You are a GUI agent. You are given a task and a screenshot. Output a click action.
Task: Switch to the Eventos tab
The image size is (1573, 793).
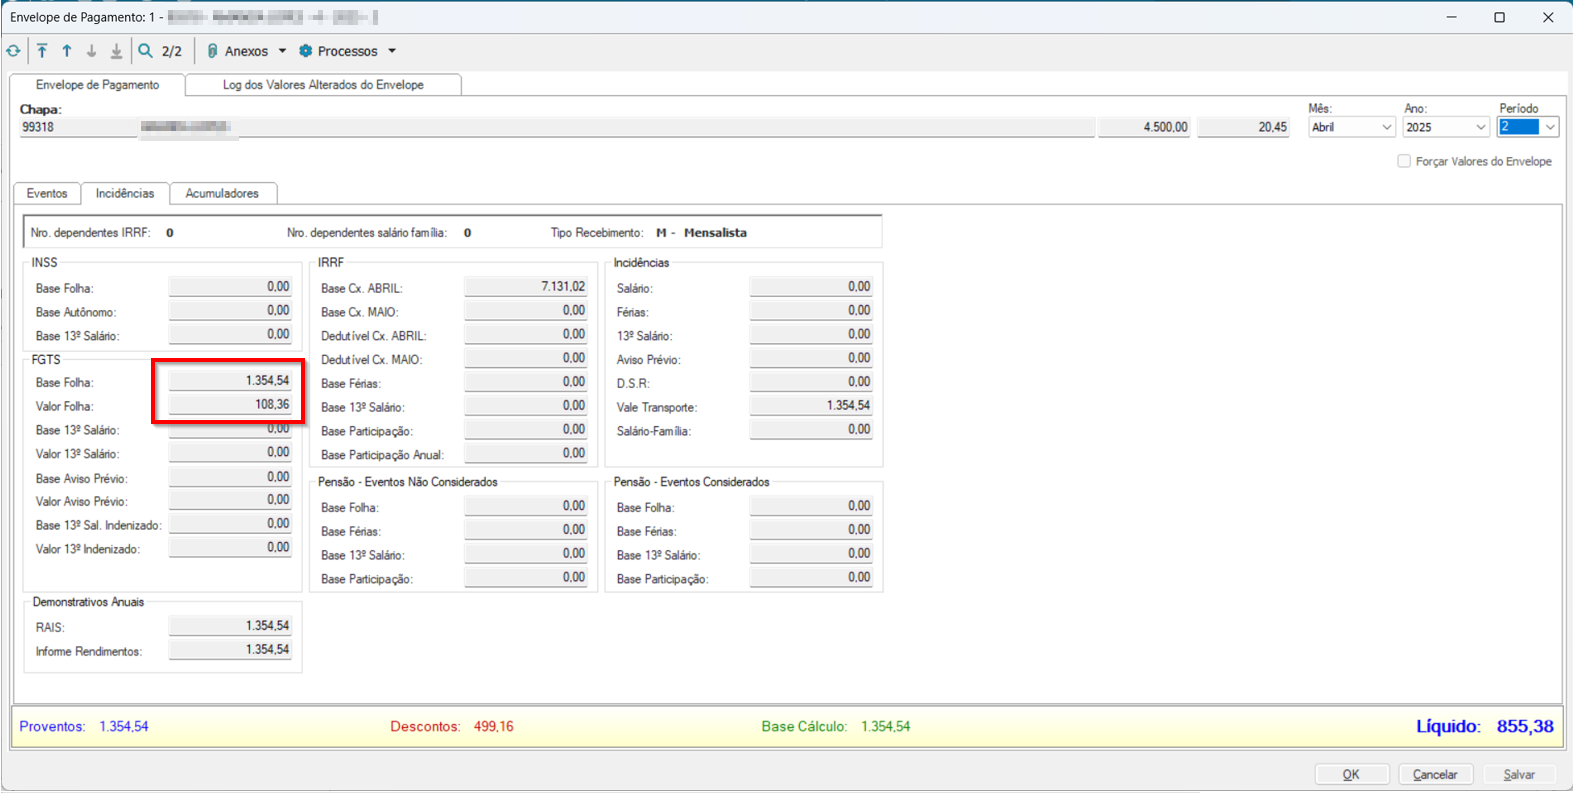point(47,193)
